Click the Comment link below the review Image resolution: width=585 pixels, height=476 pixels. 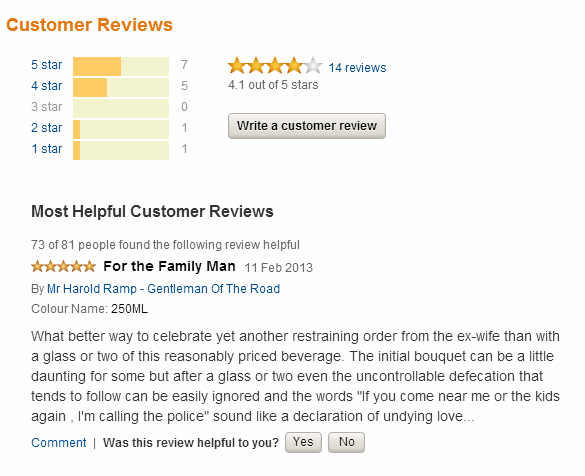59,443
